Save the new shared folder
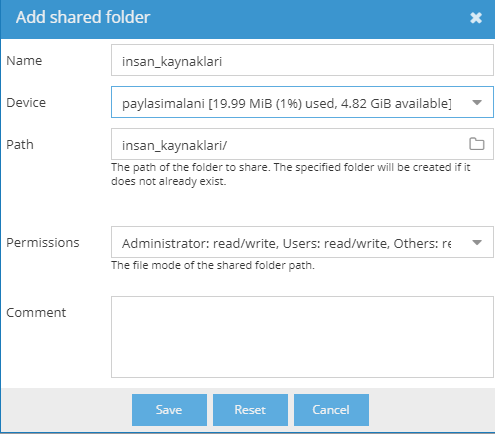Image resolution: width=495 pixels, height=434 pixels. pos(169,410)
